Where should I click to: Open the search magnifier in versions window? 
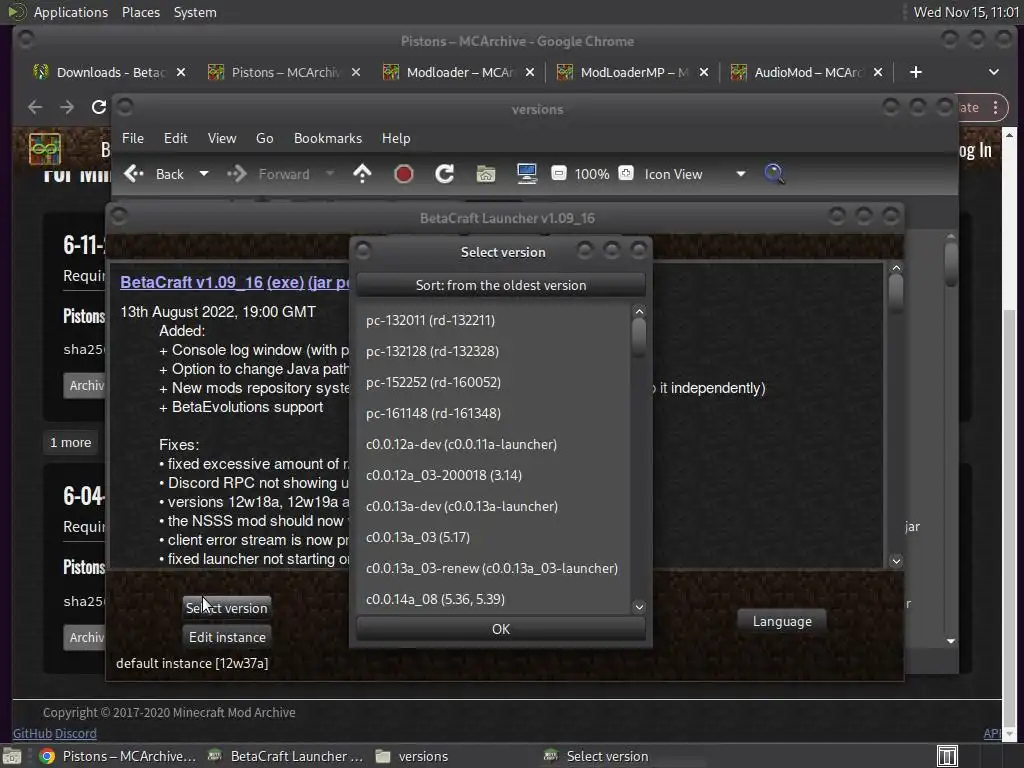774,174
